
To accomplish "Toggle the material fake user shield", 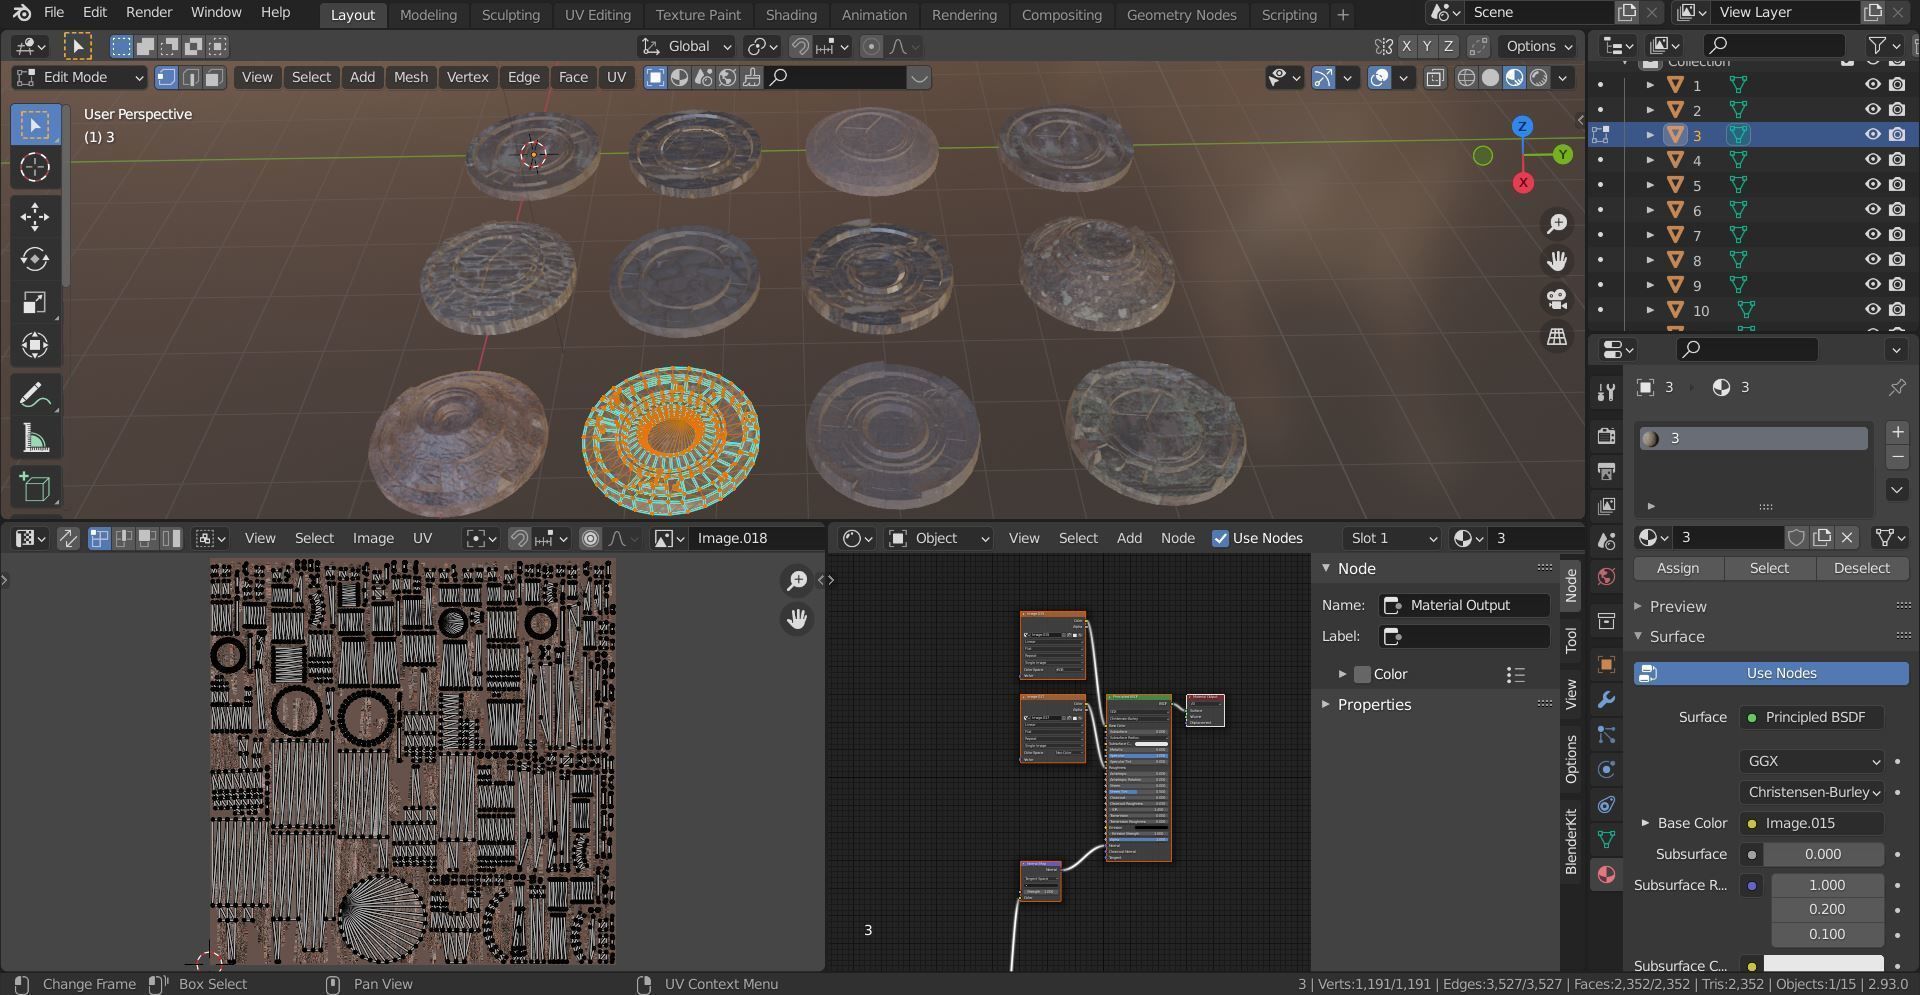I will pyautogui.click(x=1796, y=538).
